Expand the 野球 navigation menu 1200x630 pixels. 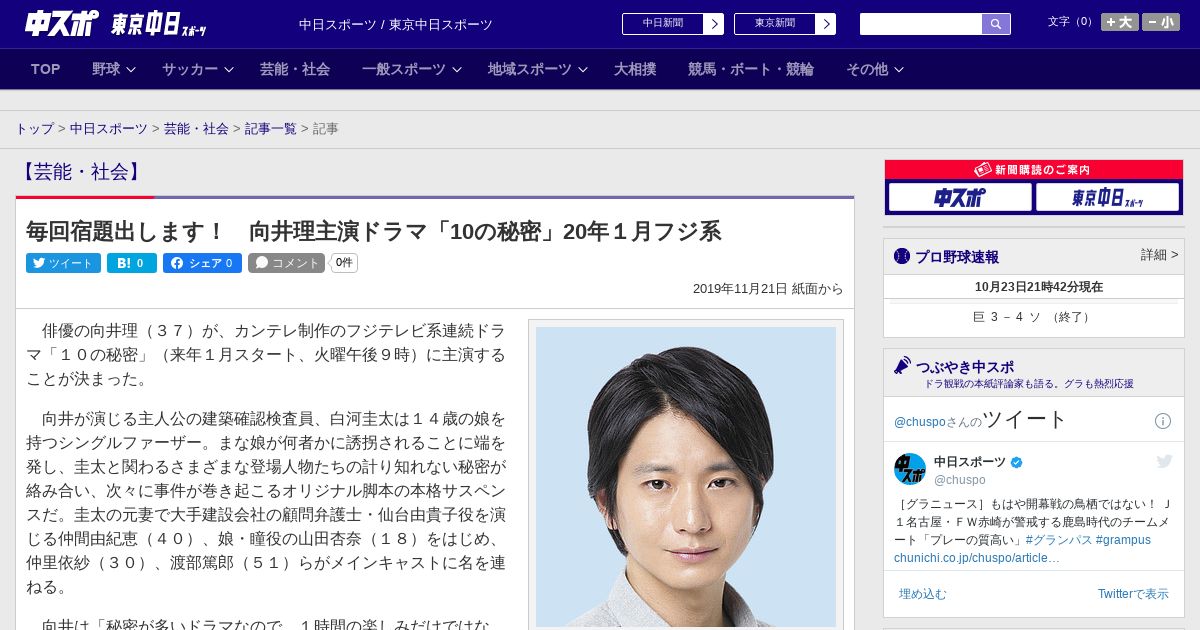[114, 69]
